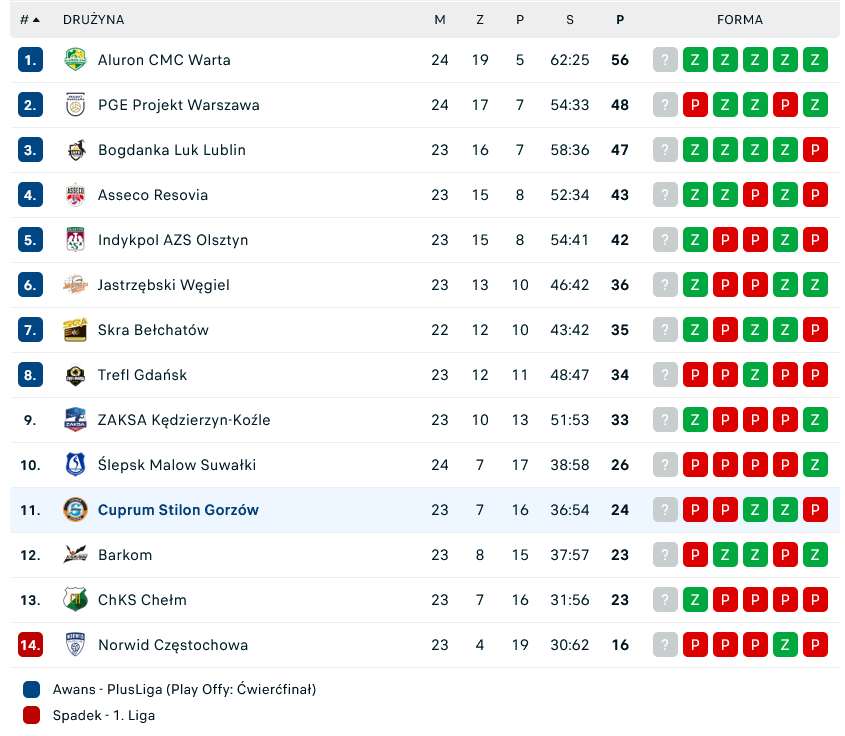The height and width of the screenshot is (736, 845).
Task: Click the blue rank 1 position badge
Action: click(x=30, y=60)
